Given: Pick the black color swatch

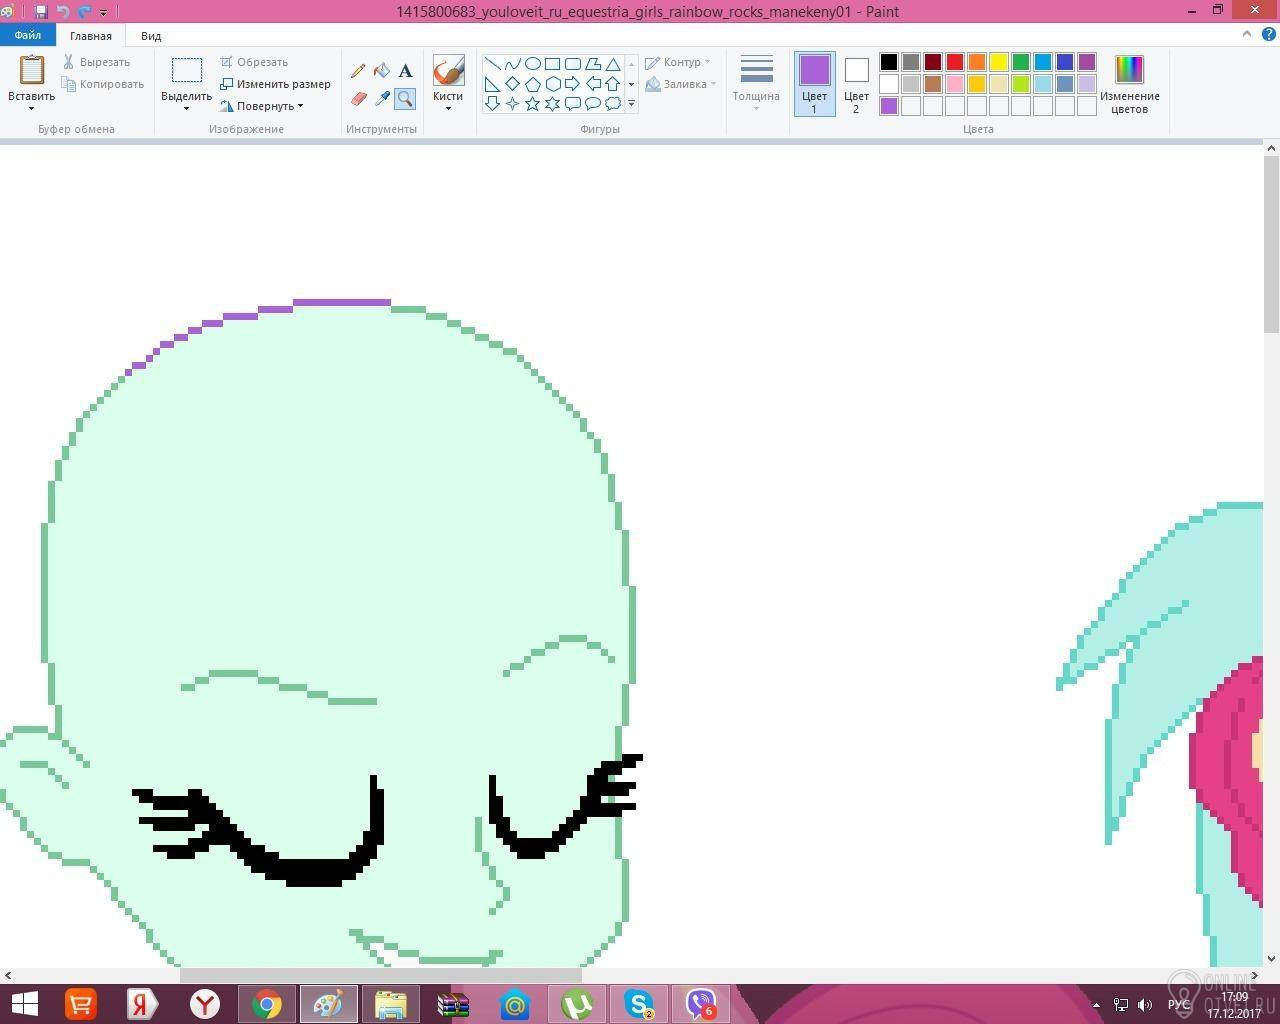Looking at the screenshot, I should point(889,62).
